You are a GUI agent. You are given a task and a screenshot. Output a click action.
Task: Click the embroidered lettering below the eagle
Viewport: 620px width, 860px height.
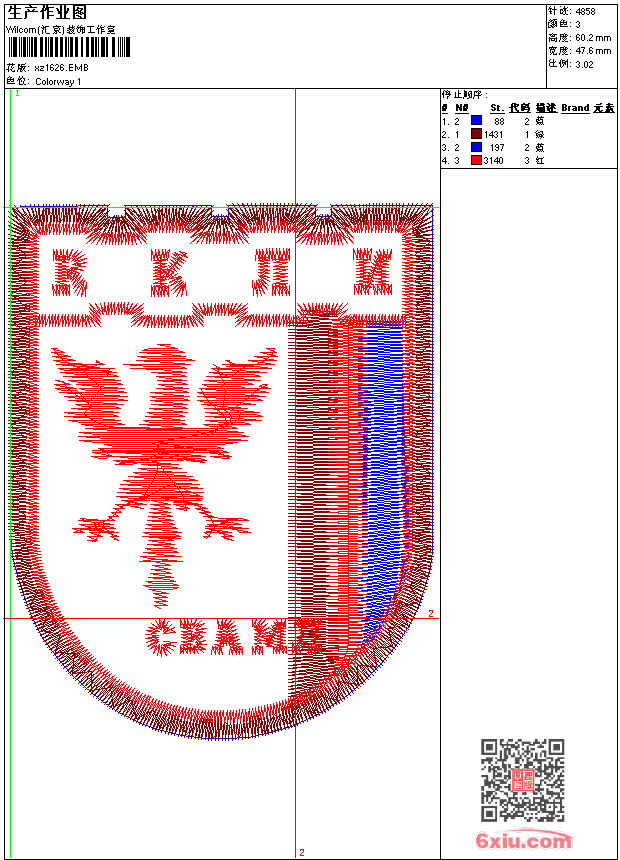point(233,637)
